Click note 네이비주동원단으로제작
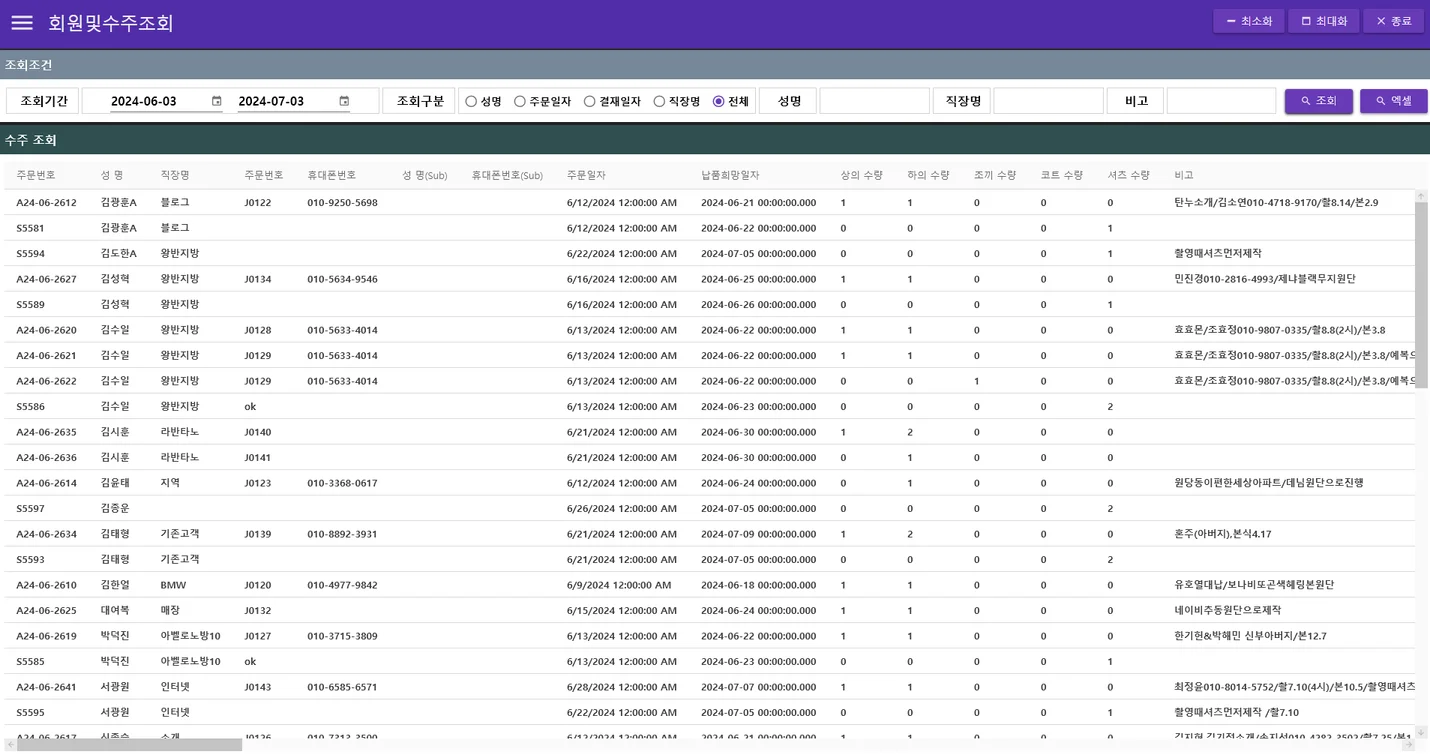The image size is (1430, 754). pos(1228,610)
